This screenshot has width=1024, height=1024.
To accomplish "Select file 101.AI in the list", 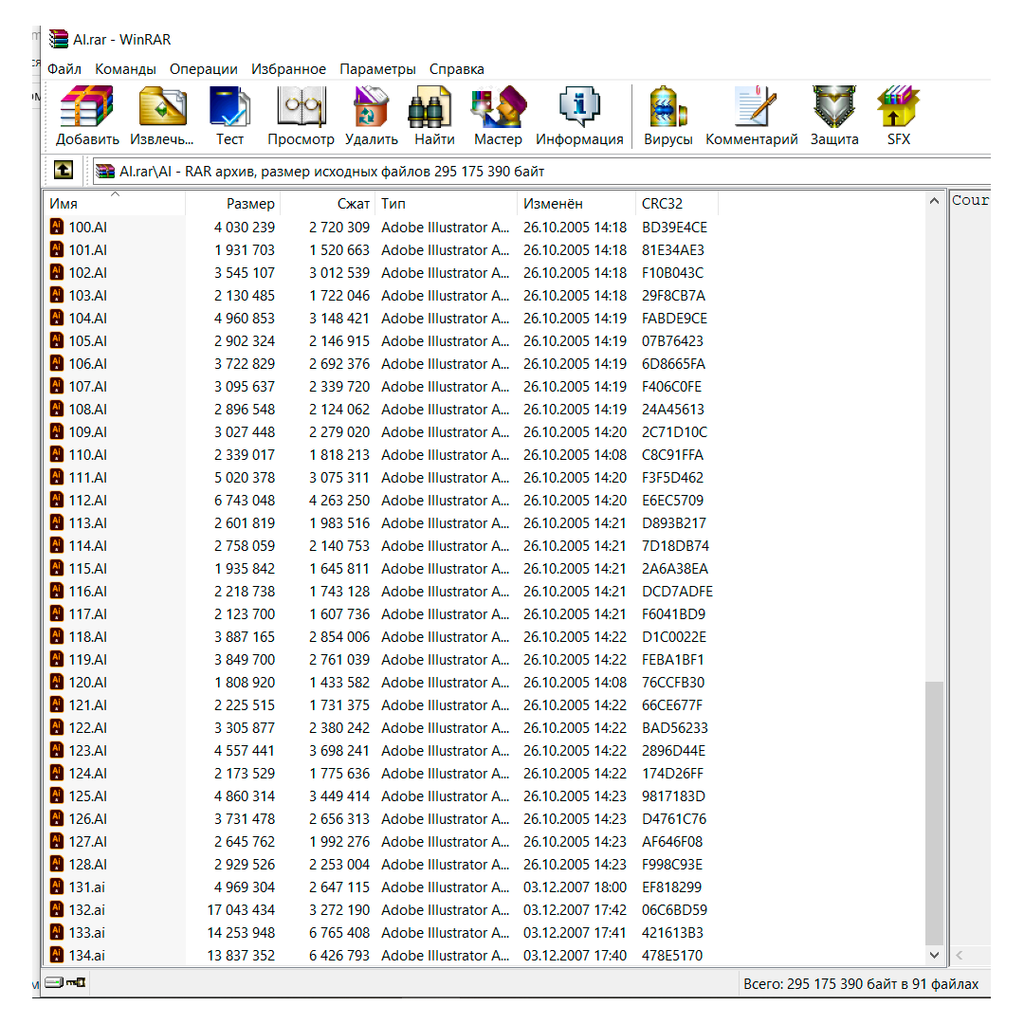I will 88,249.
